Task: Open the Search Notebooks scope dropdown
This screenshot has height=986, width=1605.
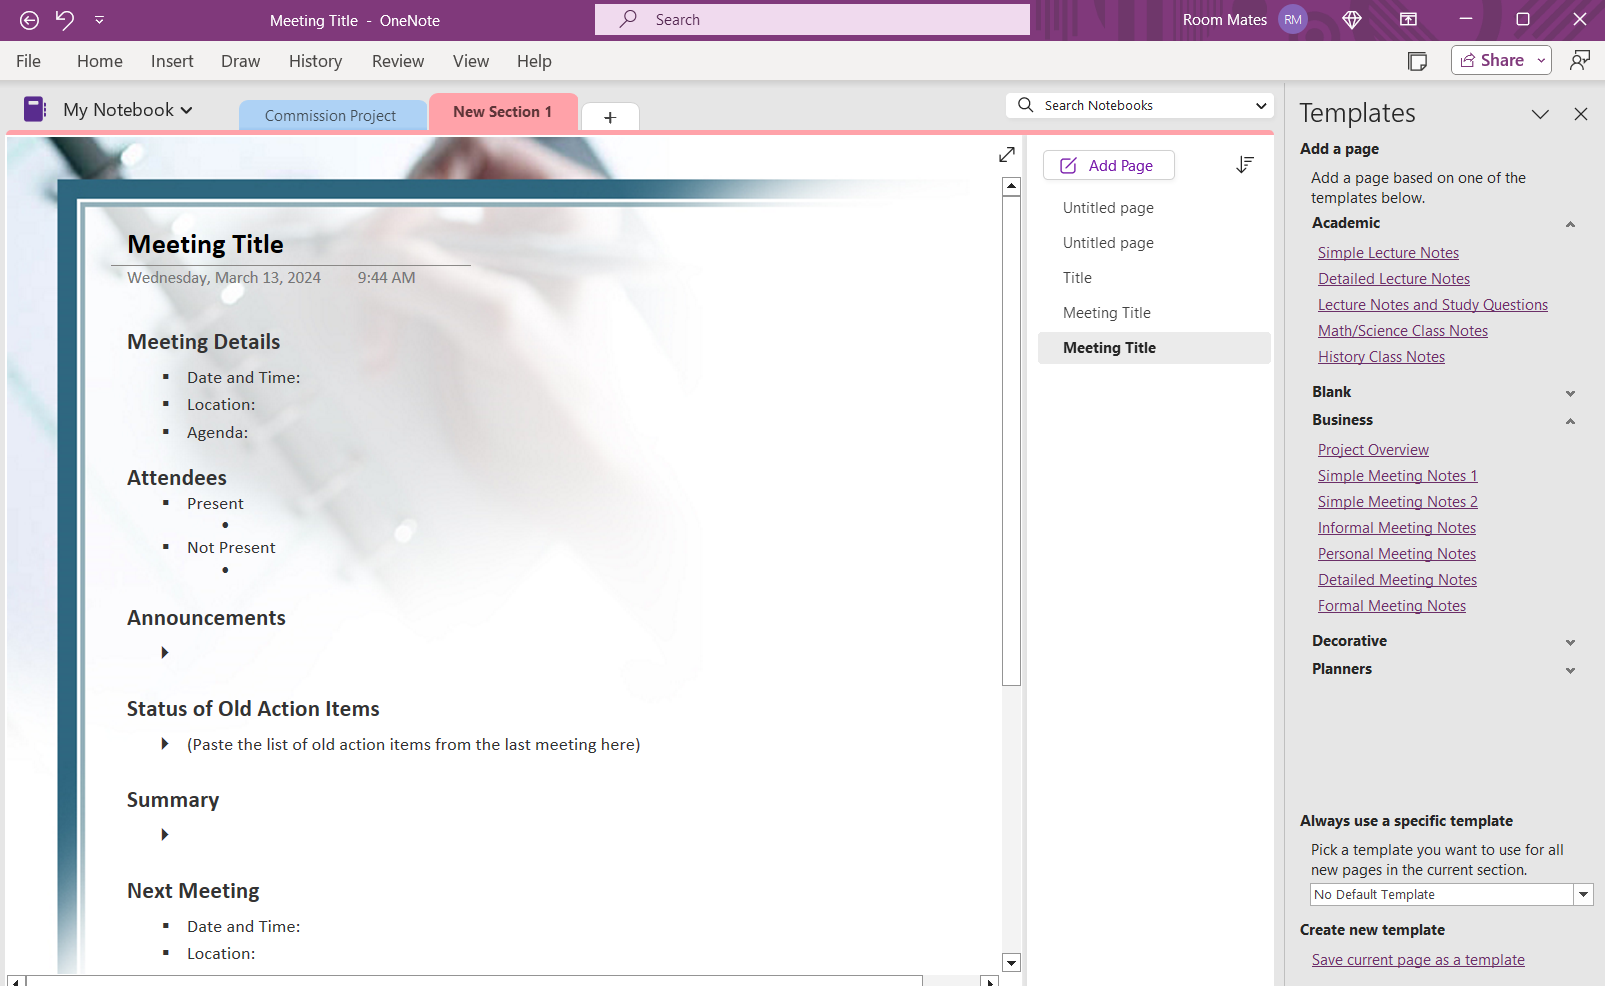Action: tap(1261, 105)
